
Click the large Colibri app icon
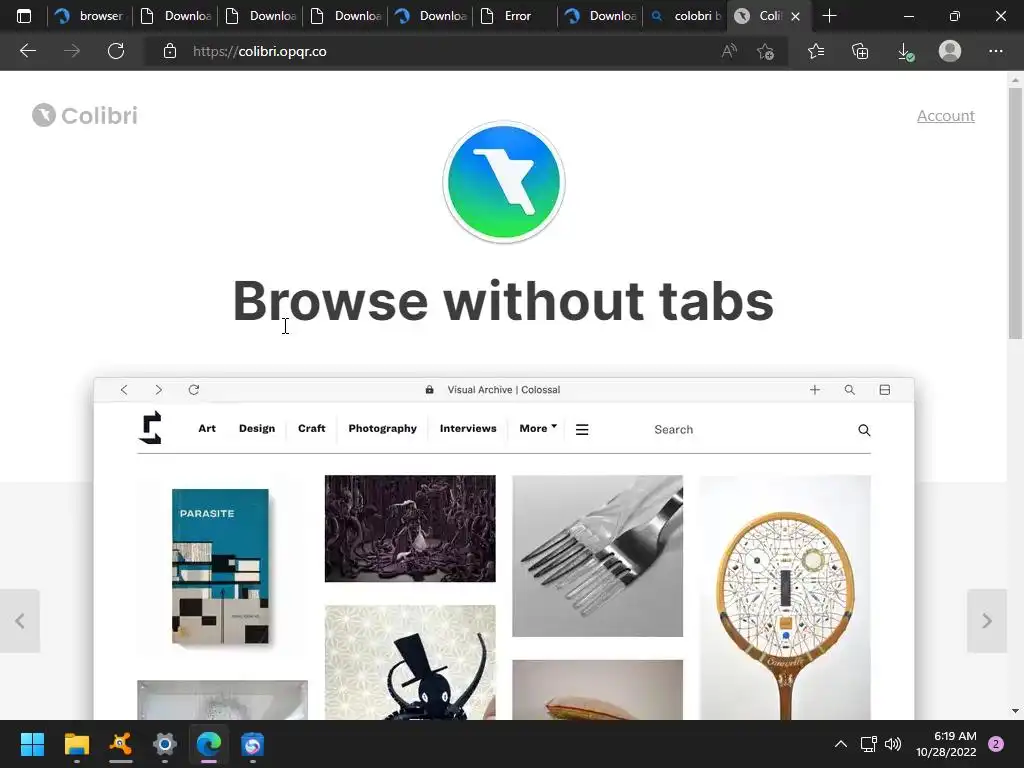(504, 182)
